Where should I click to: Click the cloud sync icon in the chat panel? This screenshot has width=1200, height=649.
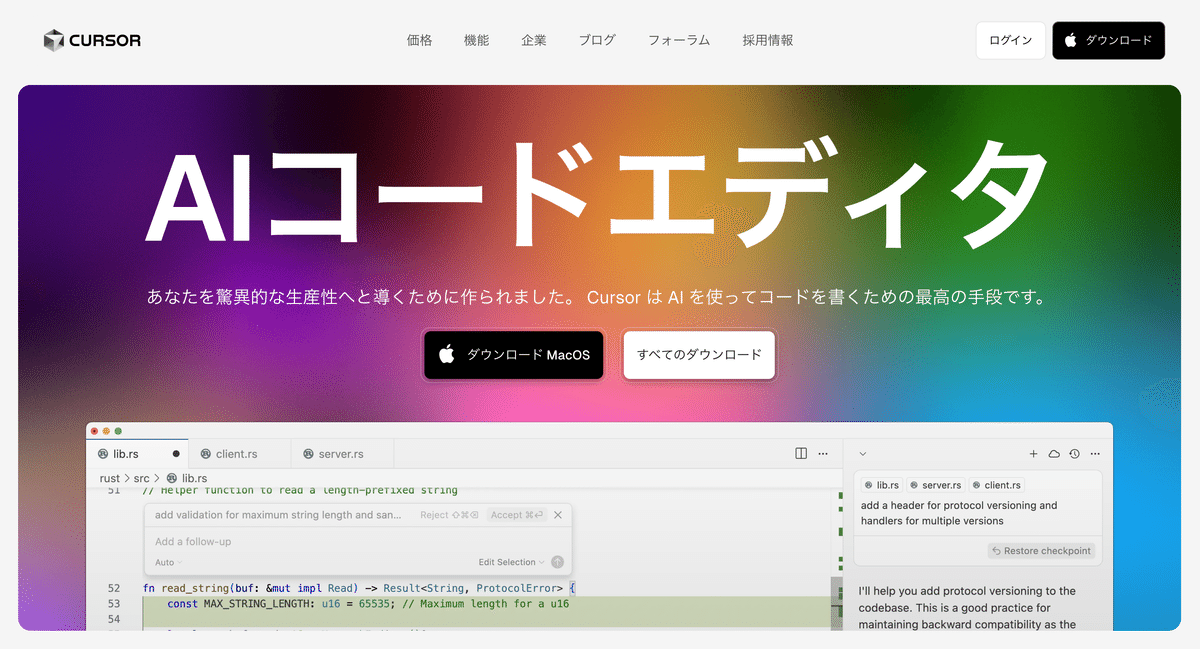(1053, 453)
